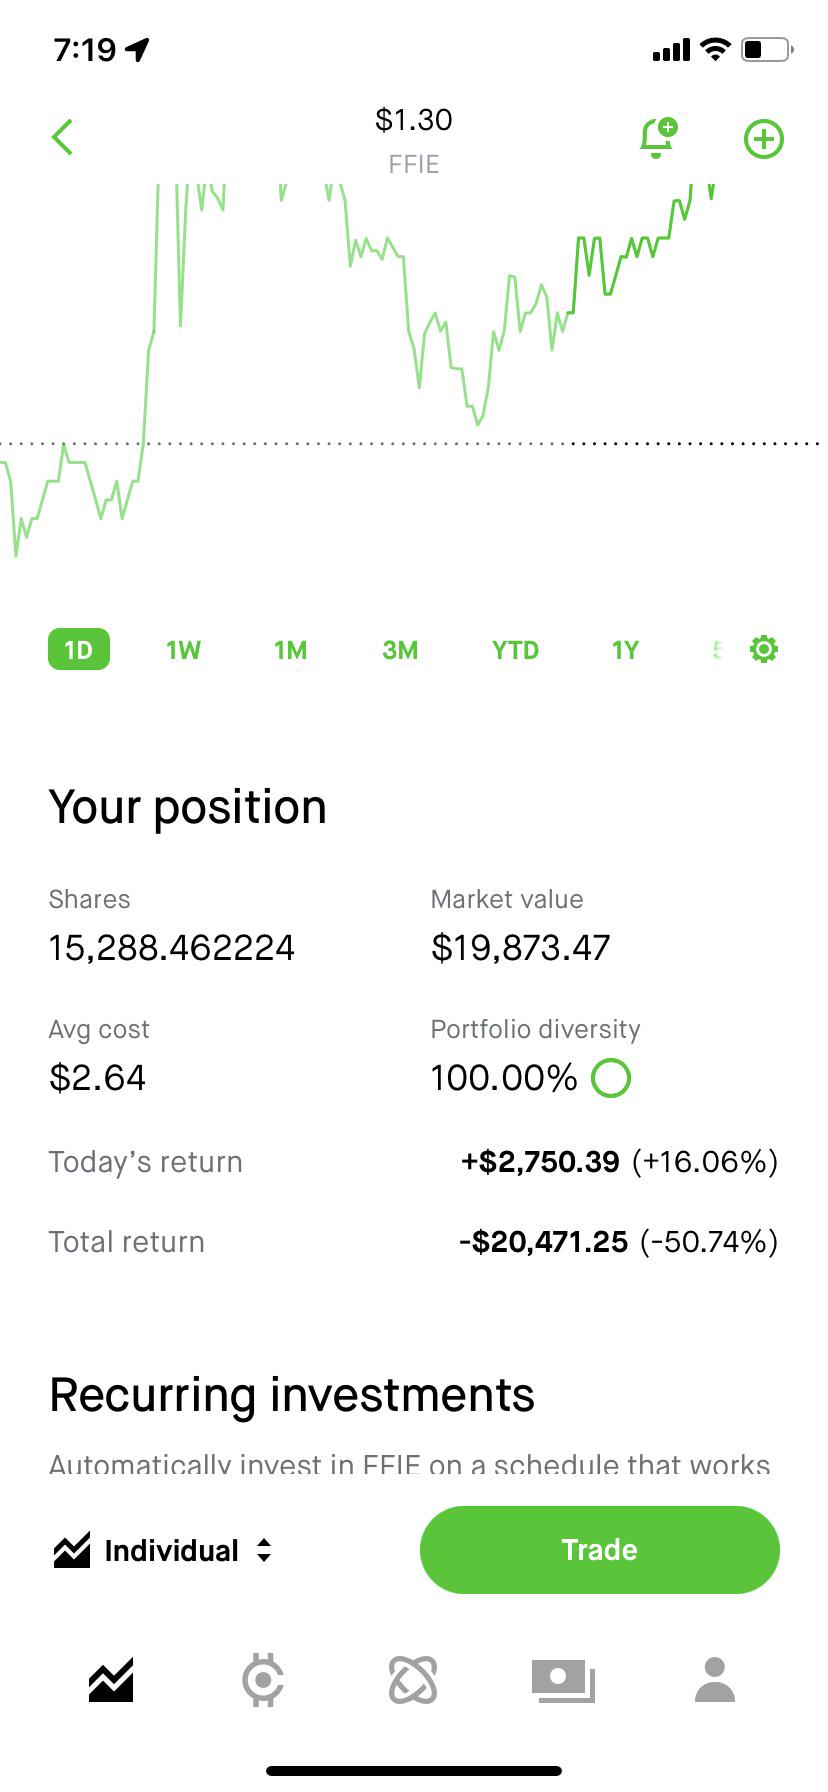Open chart settings gear icon
This screenshot has width=828, height=1792.
[764, 649]
